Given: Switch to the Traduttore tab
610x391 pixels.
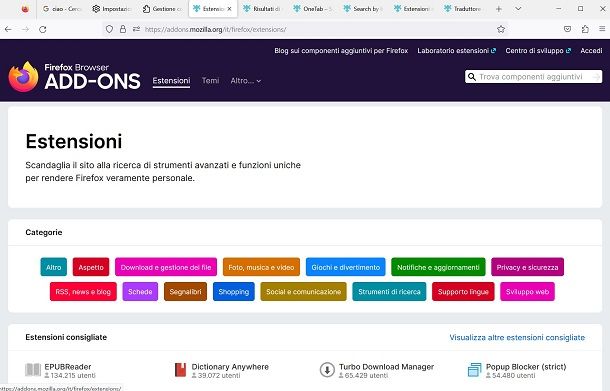Looking at the screenshot, I should [x=463, y=9].
